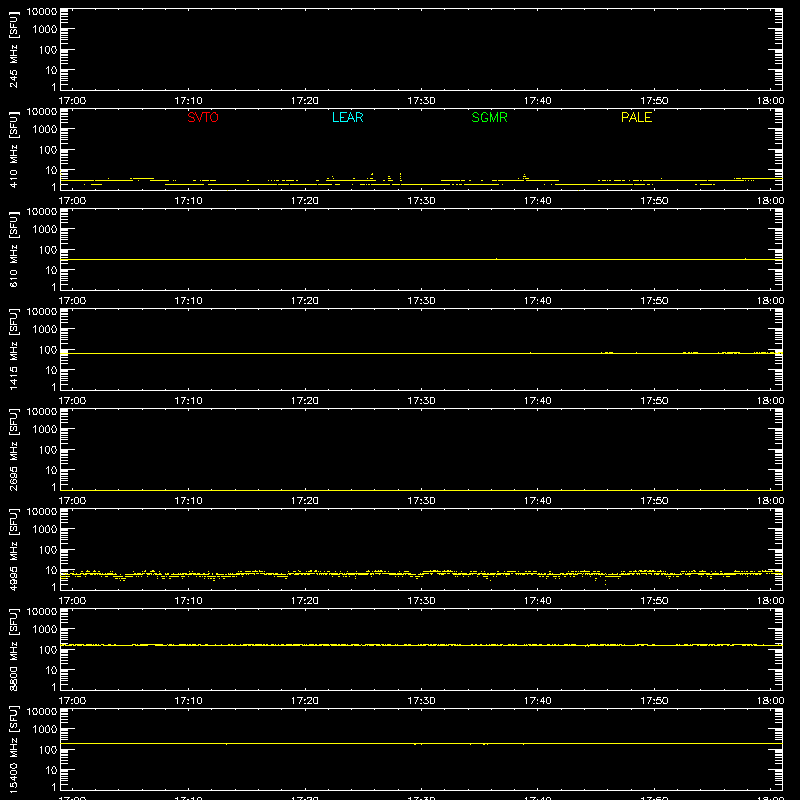This screenshot has height=800, width=800.
Task: Select the 1415 MHz [SFU] axis title
Action: click(14, 349)
